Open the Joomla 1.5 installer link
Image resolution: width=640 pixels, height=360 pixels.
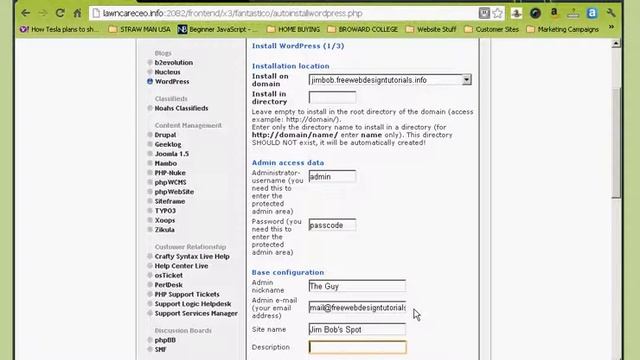click(171, 153)
